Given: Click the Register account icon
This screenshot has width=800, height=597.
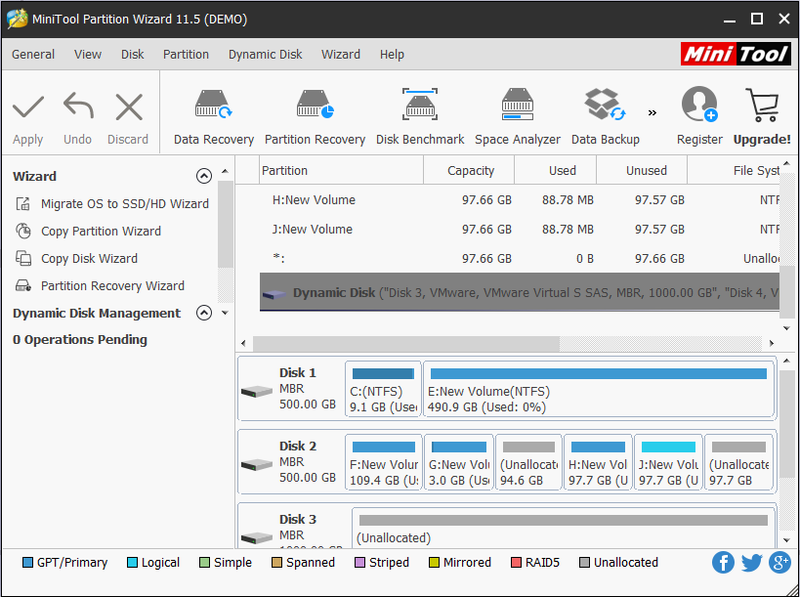Looking at the screenshot, I should 699,105.
